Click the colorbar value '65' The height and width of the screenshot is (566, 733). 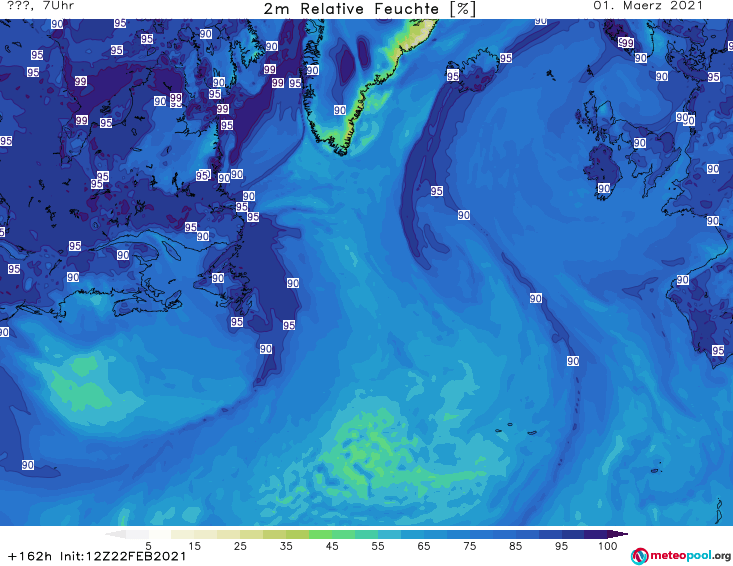click(x=424, y=546)
